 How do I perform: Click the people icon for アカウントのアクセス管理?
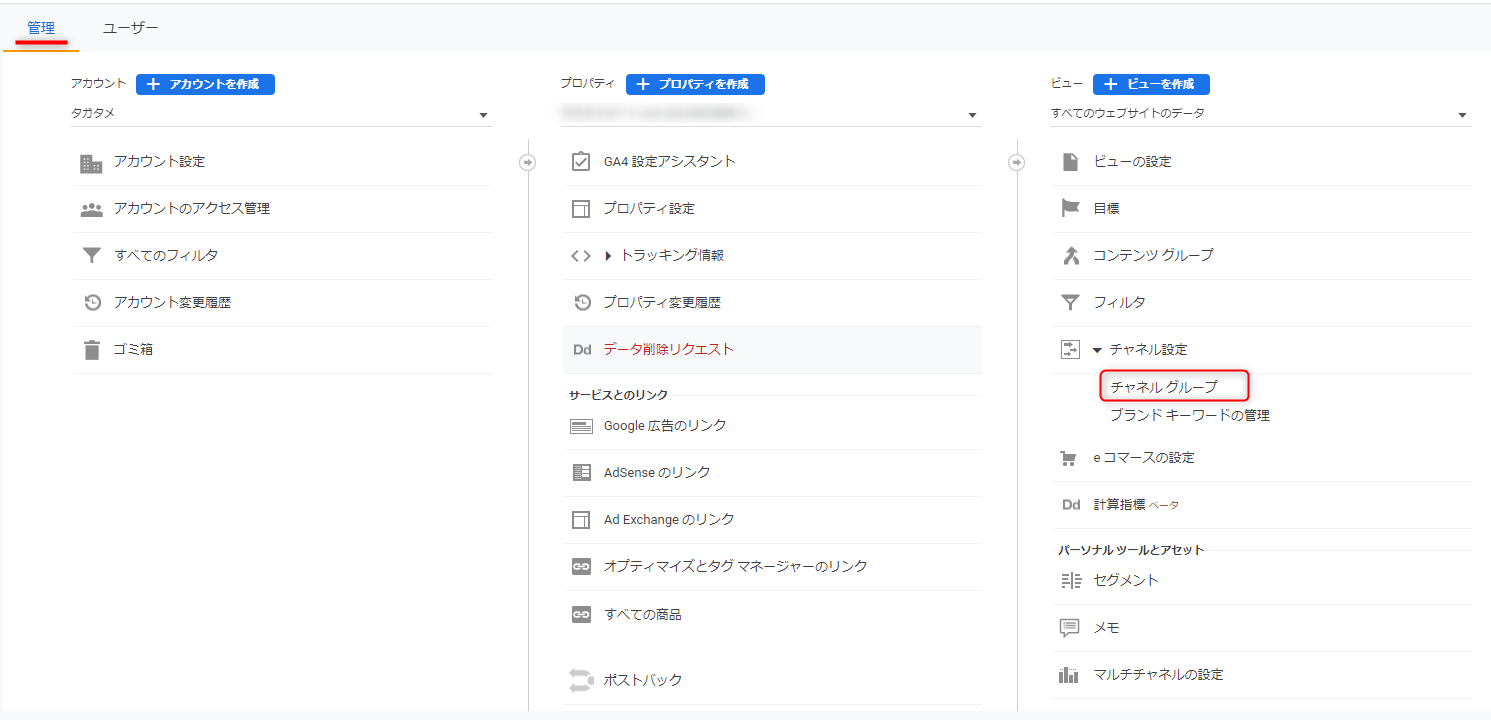(91, 209)
